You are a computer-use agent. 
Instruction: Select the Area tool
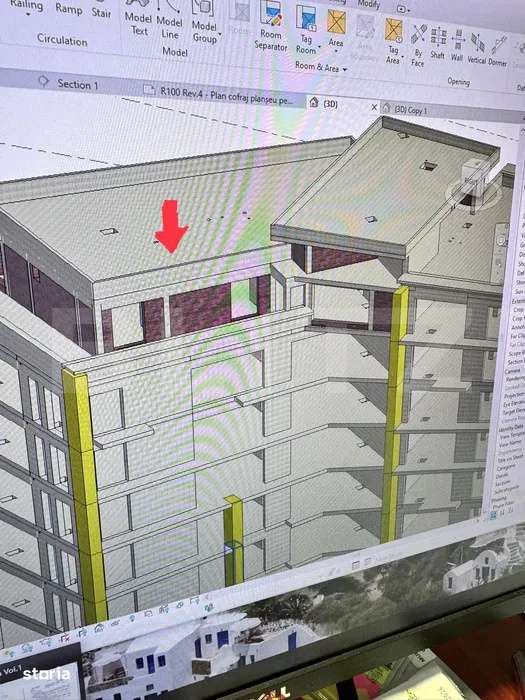coord(336,29)
